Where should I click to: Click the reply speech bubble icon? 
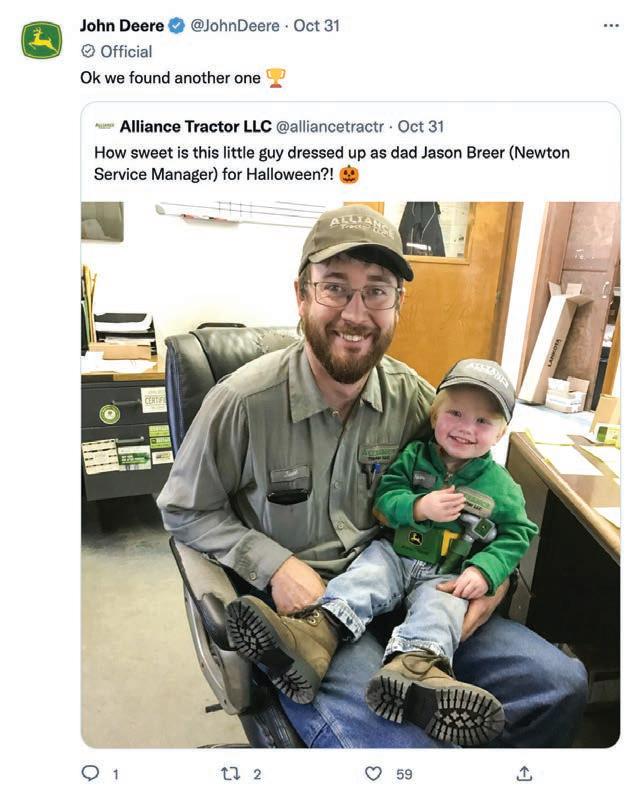(x=90, y=773)
